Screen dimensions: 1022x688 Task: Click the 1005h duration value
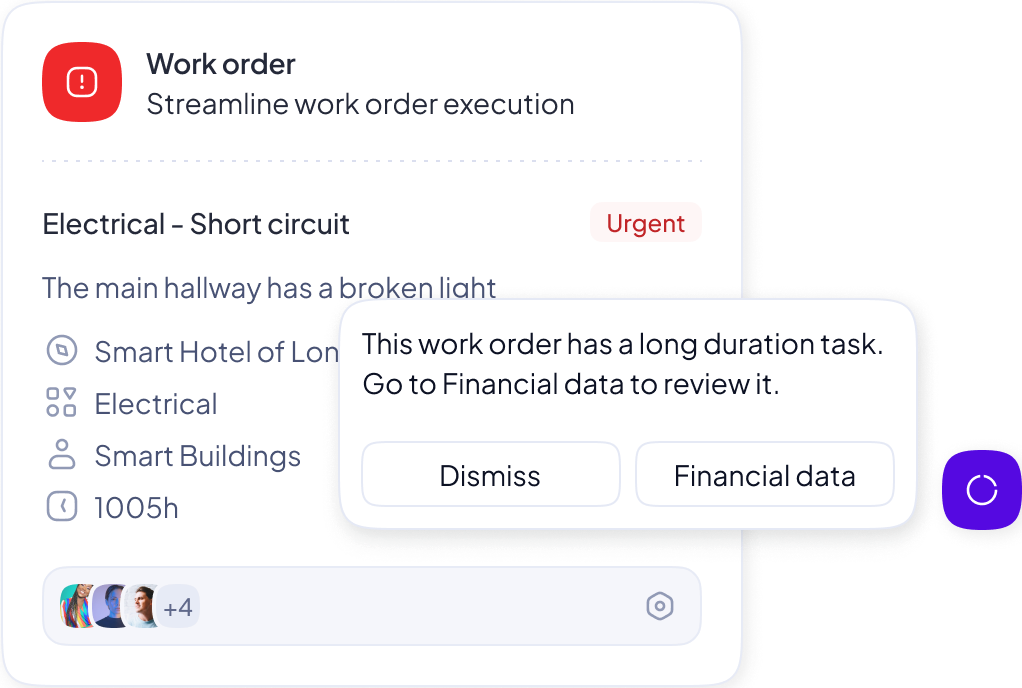click(x=136, y=508)
